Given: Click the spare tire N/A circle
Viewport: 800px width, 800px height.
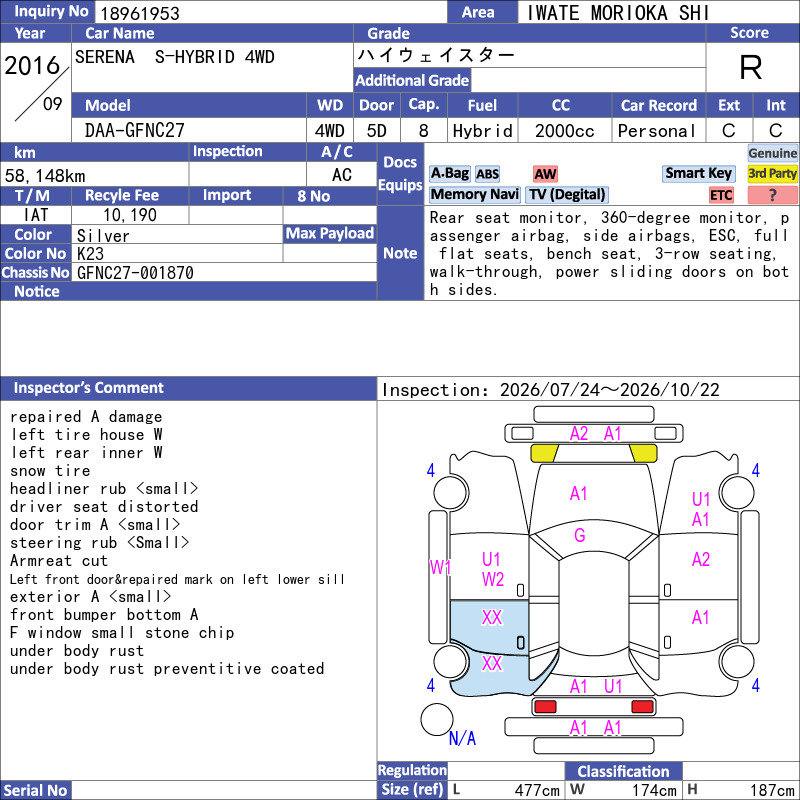Looking at the screenshot, I should click(x=437, y=719).
